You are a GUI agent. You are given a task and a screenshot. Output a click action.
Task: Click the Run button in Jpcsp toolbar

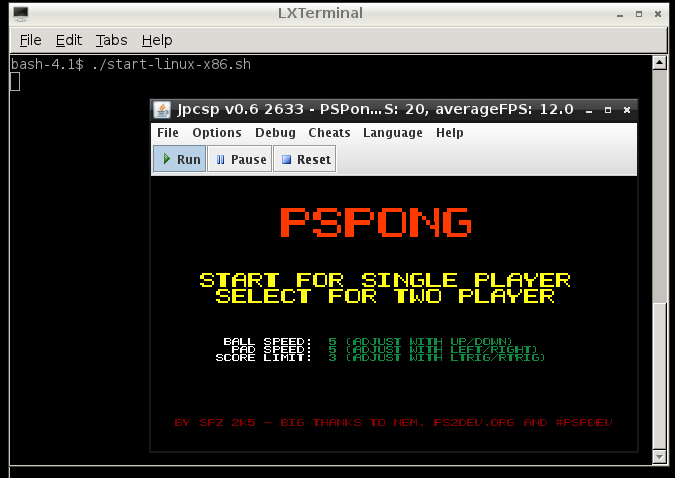click(x=180, y=159)
